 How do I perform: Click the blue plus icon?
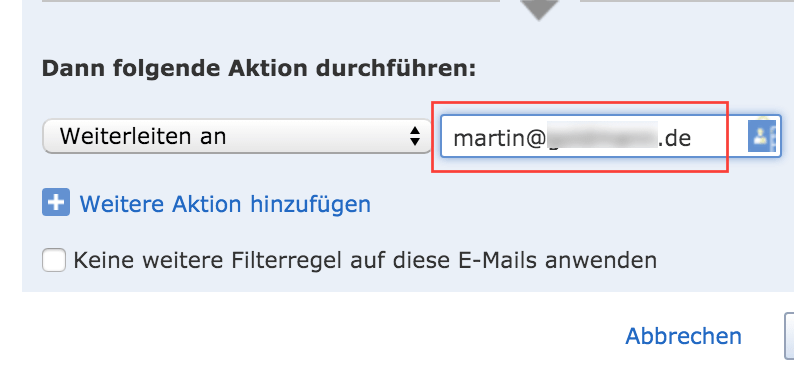tap(56, 202)
